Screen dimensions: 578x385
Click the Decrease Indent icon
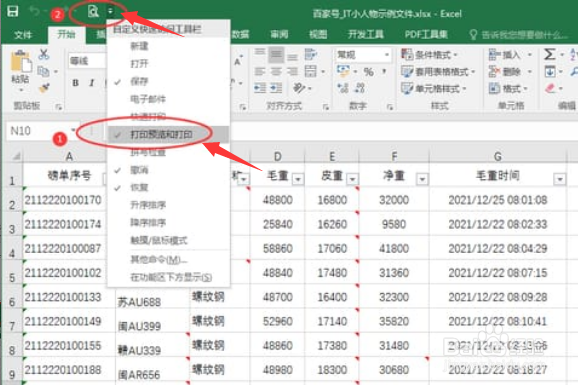tap(260, 88)
